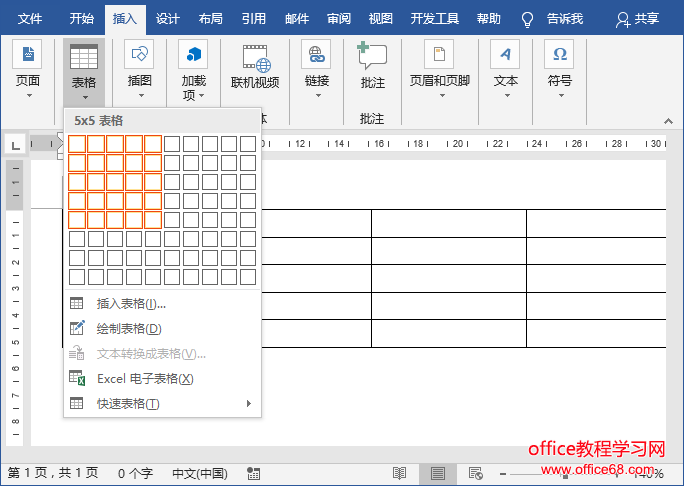684x486 pixels.
Task: Expand the 符号 dropdown arrow
Action: click(x=561, y=96)
